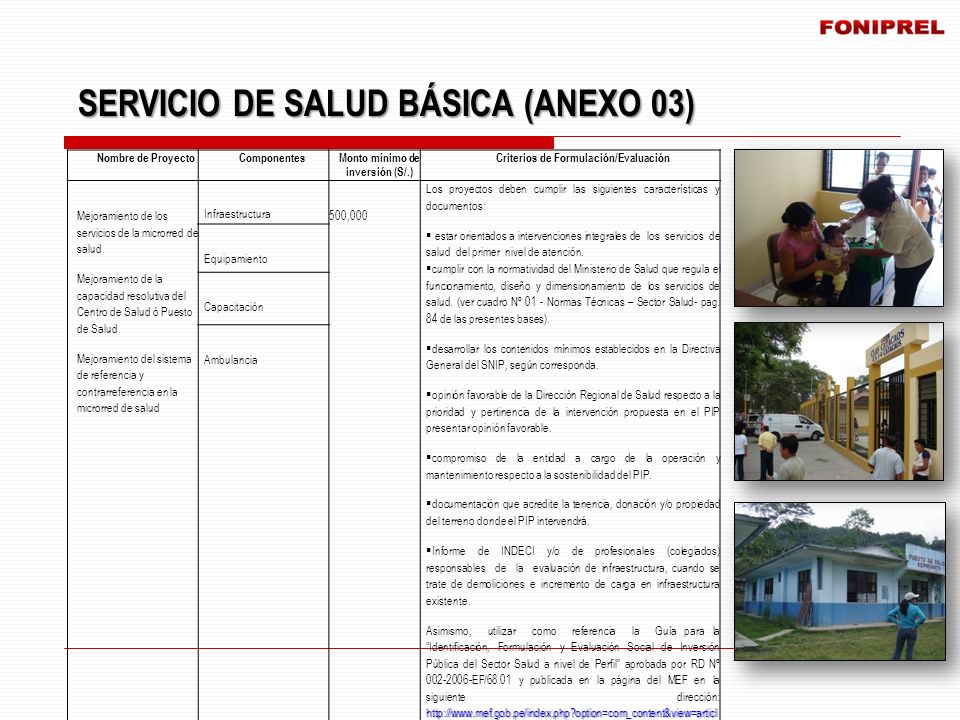Open the mef.gob.pe hyperlink

571,713
